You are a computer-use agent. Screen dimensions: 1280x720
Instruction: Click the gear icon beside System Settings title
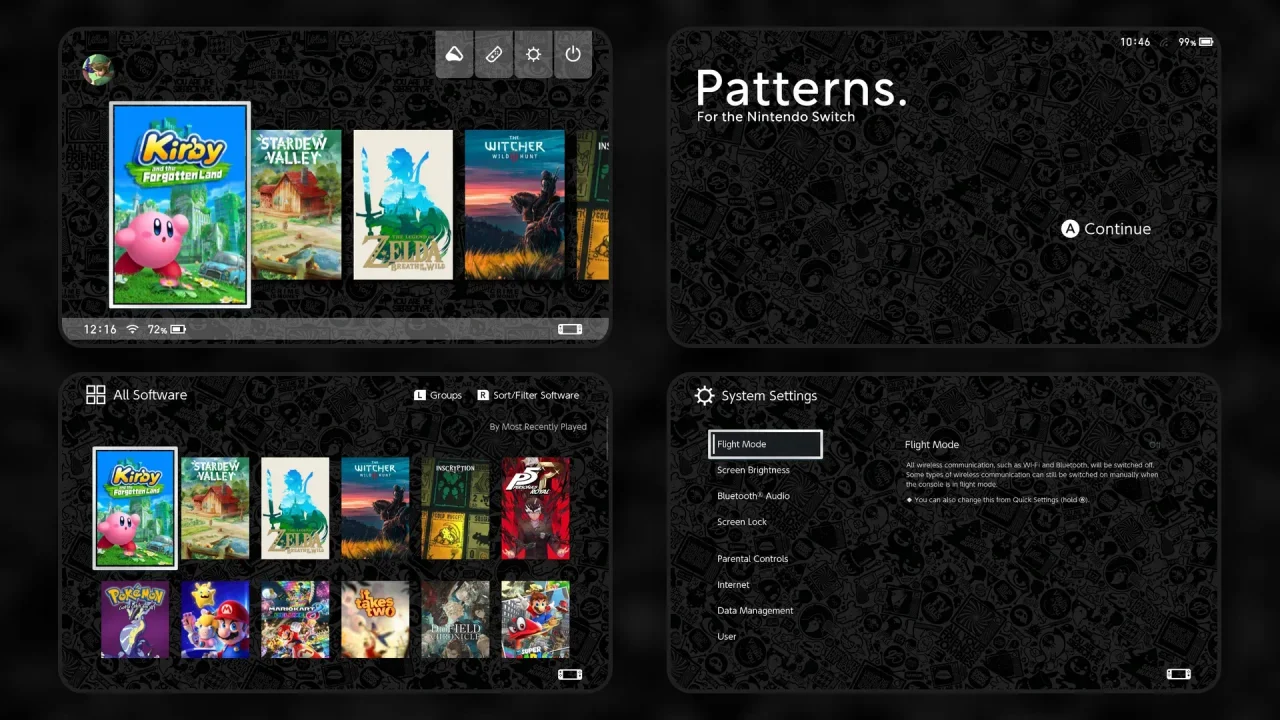705,396
